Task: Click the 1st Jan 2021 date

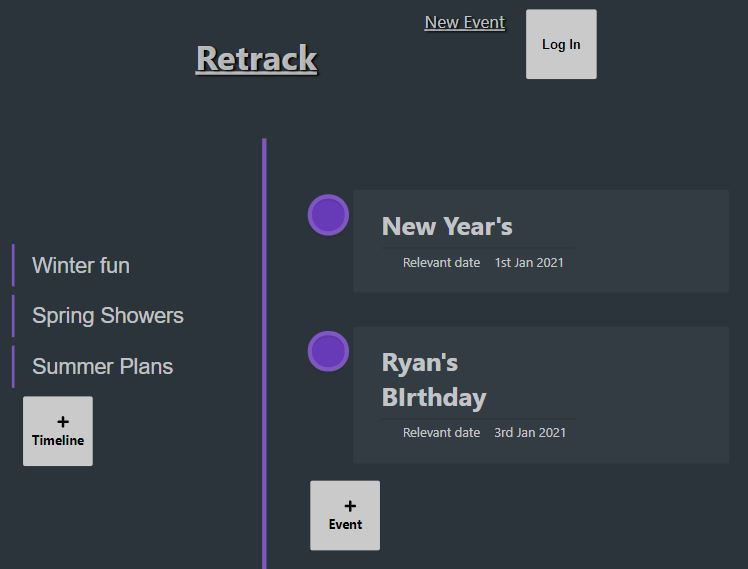Action: (529, 262)
